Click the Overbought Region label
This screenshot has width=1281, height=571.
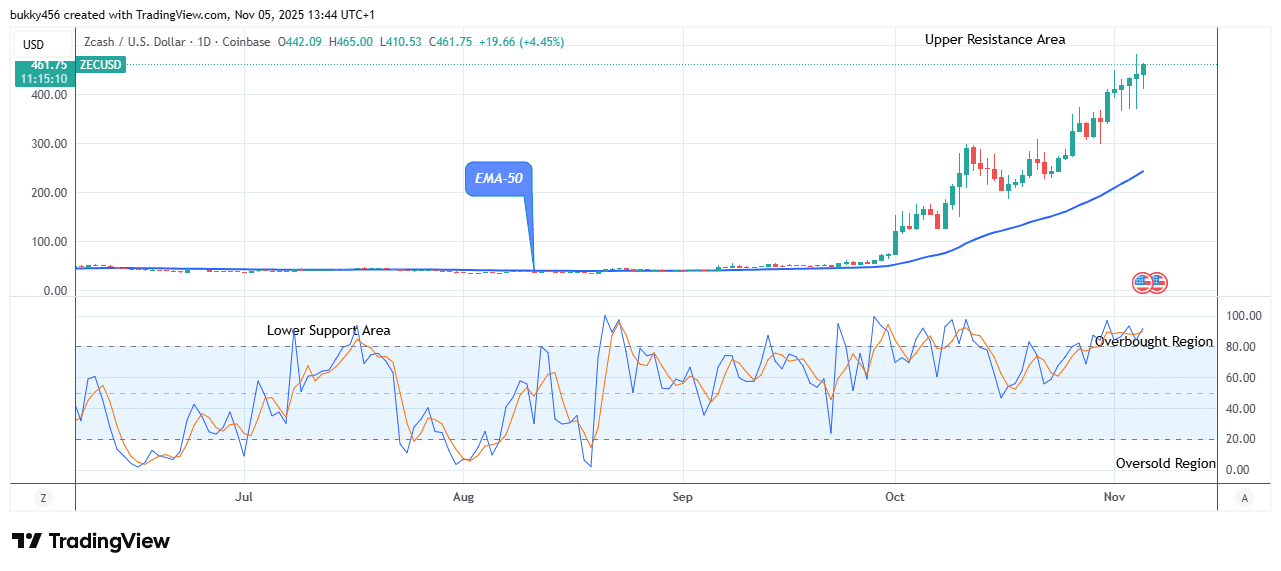click(x=1154, y=342)
